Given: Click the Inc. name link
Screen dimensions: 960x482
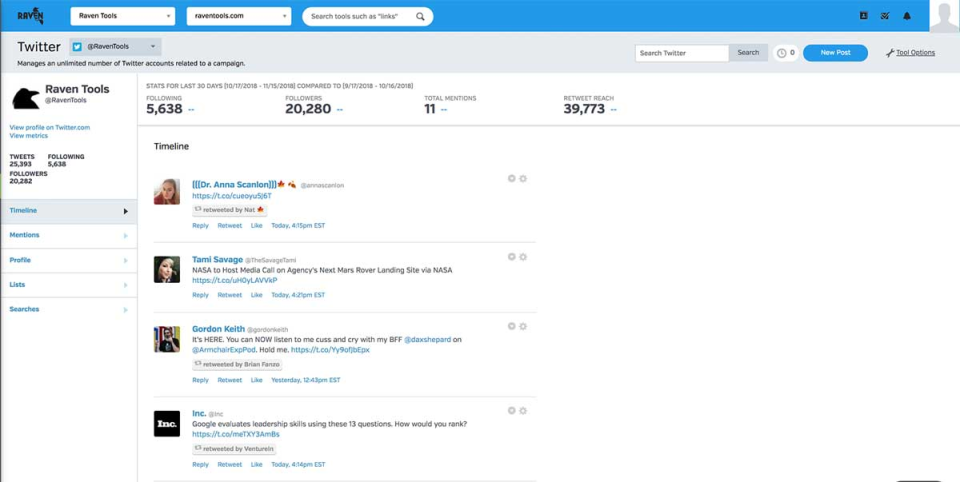Looking at the screenshot, I should click(x=199, y=413).
